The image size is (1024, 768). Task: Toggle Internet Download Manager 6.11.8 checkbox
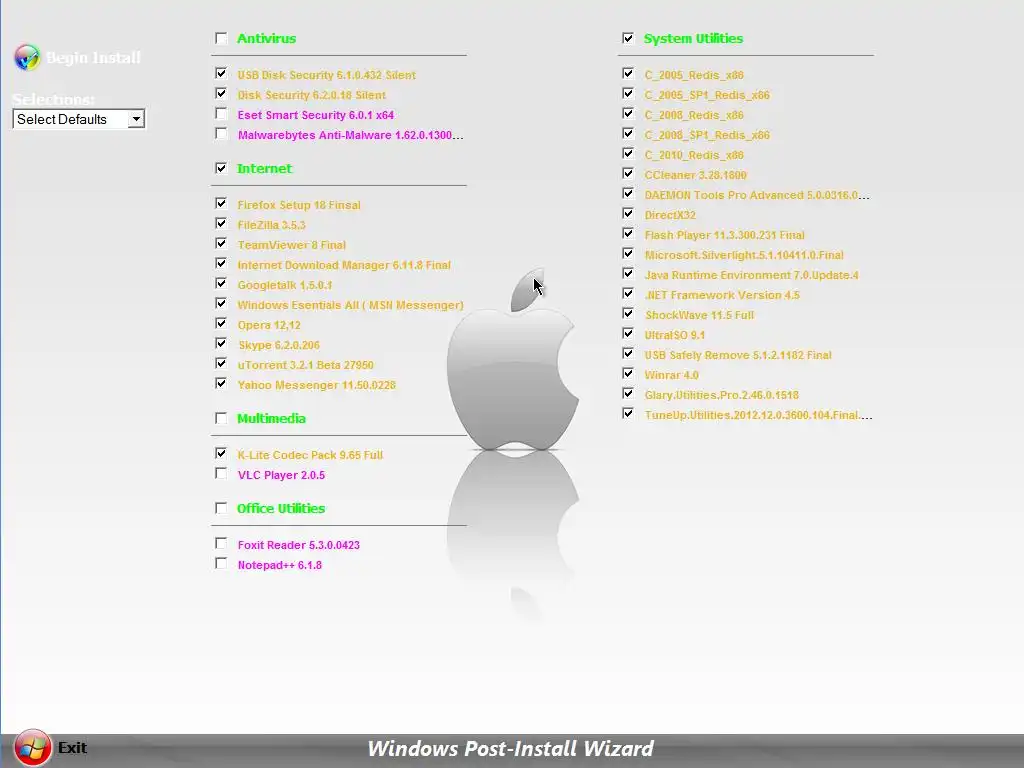tap(221, 263)
